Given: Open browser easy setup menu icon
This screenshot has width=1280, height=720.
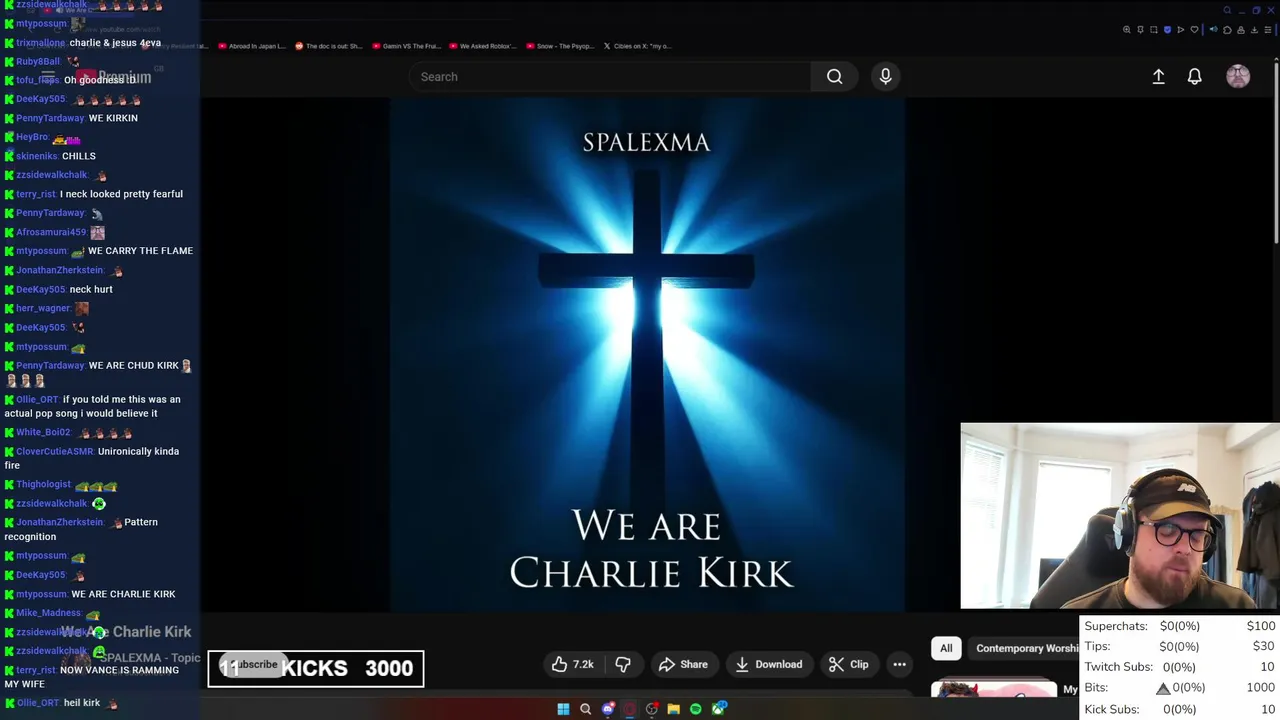Looking at the screenshot, I should pos(1268,30).
